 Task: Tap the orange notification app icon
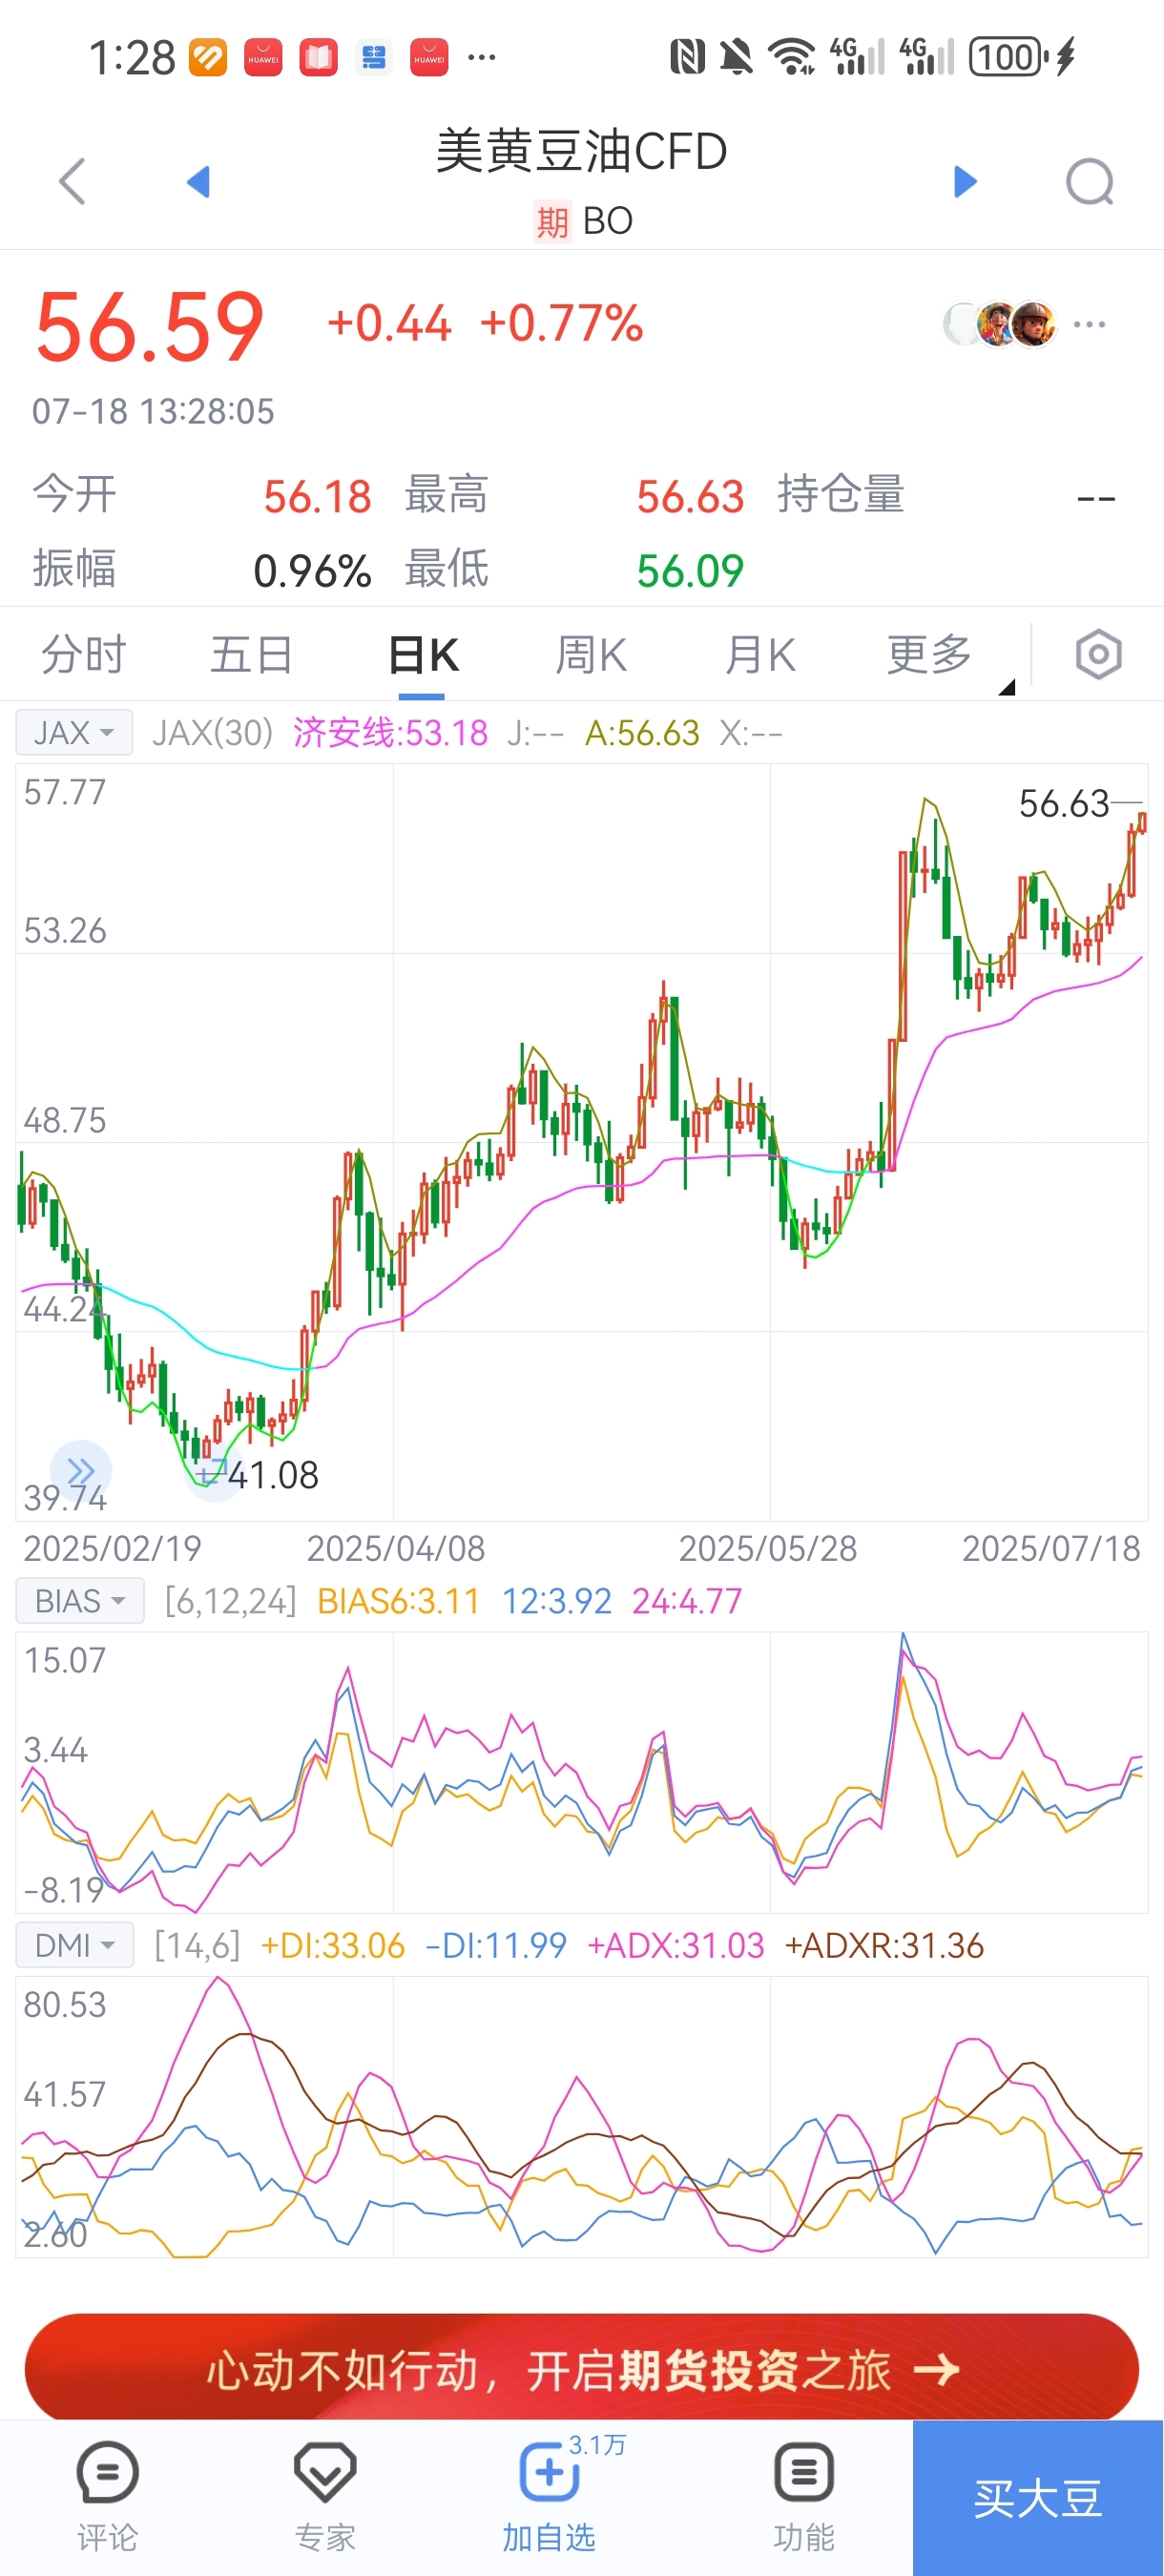(x=208, y=57)
